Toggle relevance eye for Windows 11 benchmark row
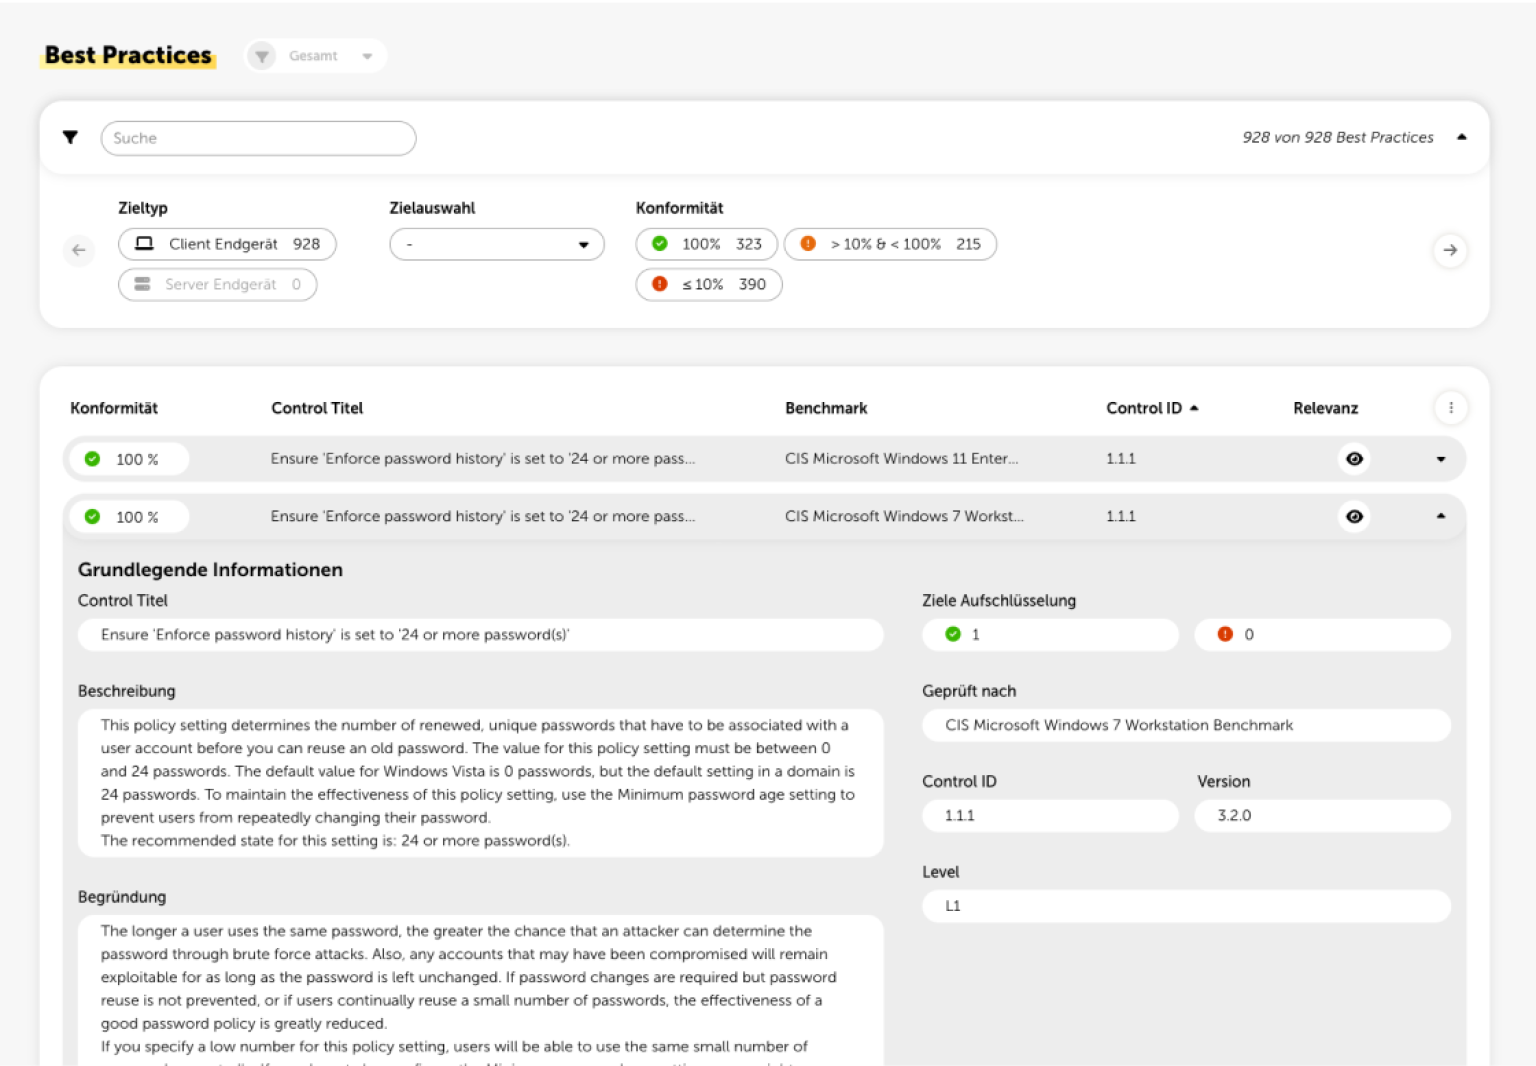Screen dimensions: 1536x1066 [1354, 459]
